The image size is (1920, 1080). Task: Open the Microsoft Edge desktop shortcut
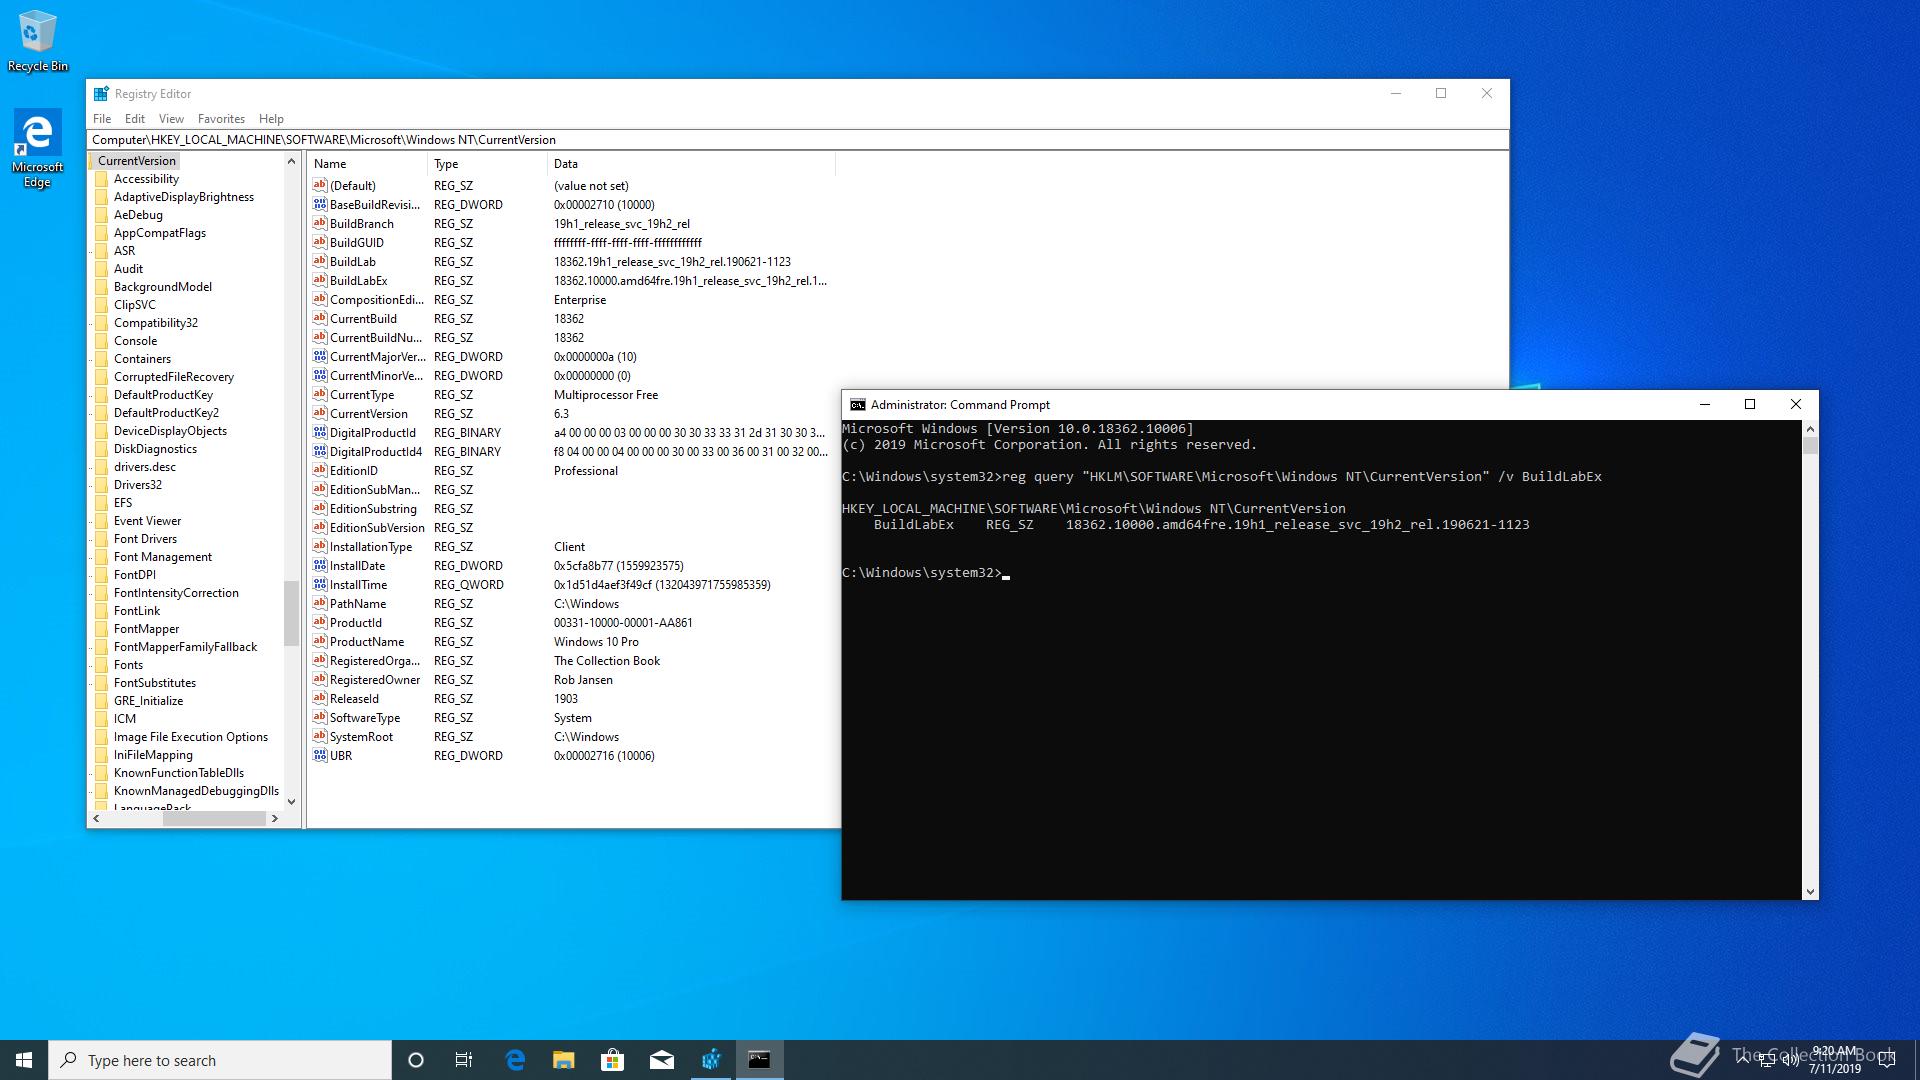[x=37, y=148]
